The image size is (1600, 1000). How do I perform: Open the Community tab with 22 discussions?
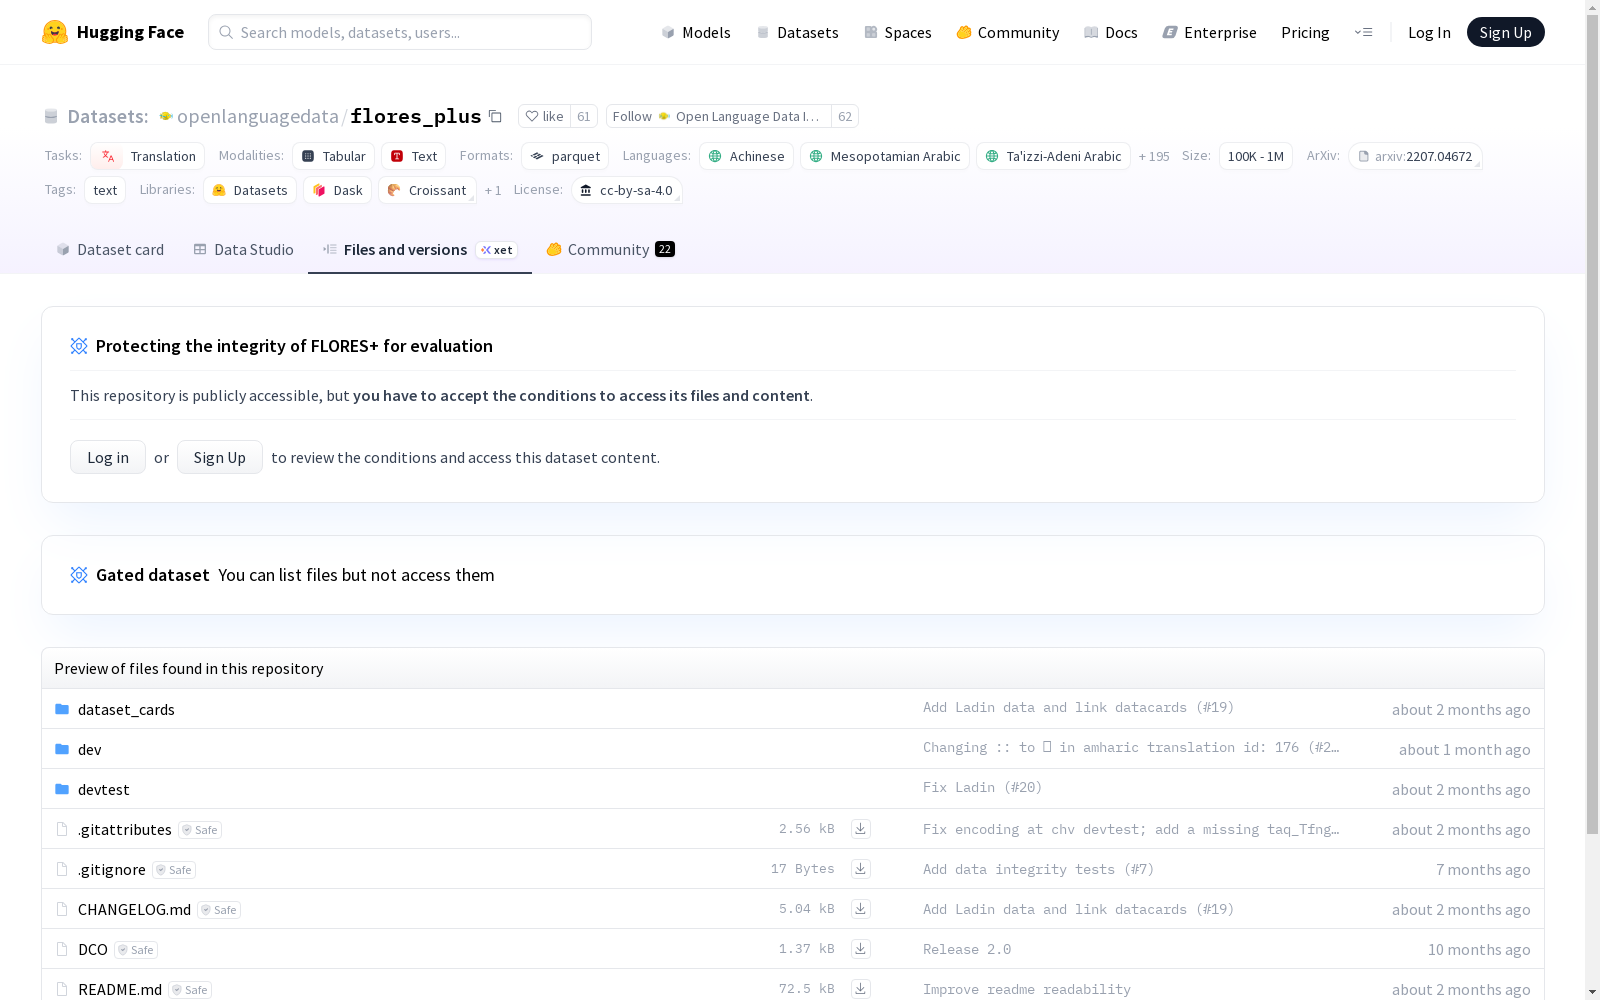point(610,249)
